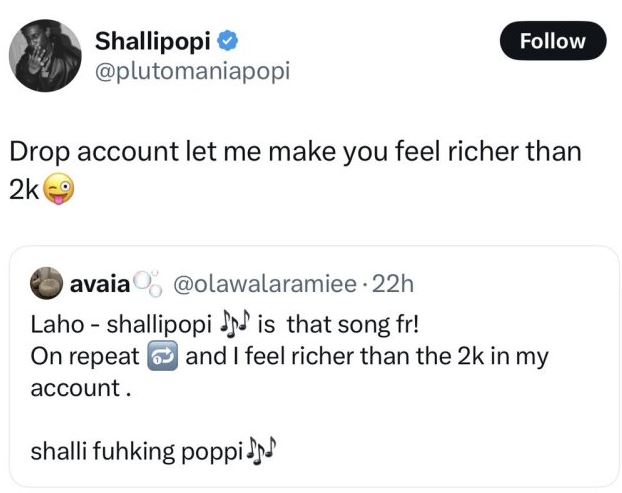Screen dimensions: 622x493
Task: Click the avaia display name
Action: (x=100, y=284)
